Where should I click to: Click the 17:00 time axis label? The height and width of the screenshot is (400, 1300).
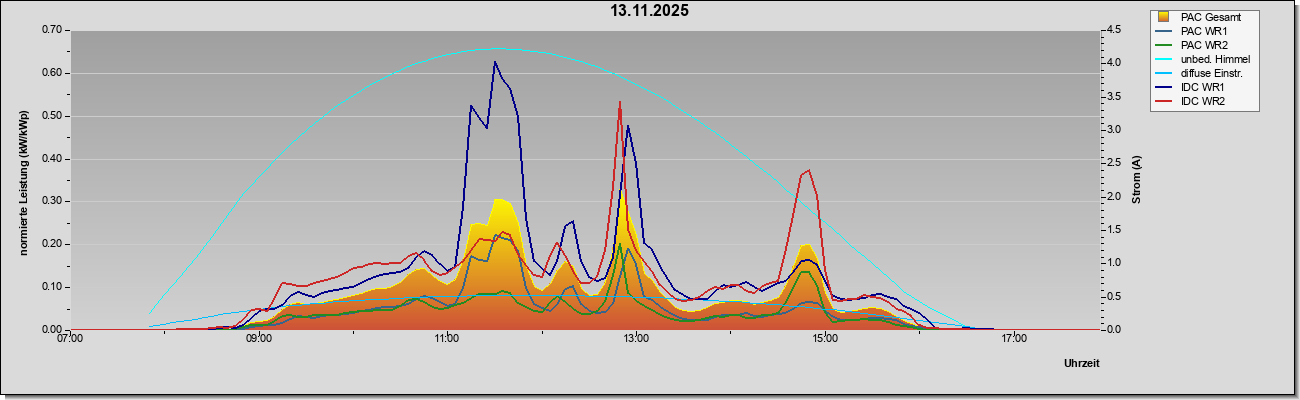click(x=1013, y=339)
